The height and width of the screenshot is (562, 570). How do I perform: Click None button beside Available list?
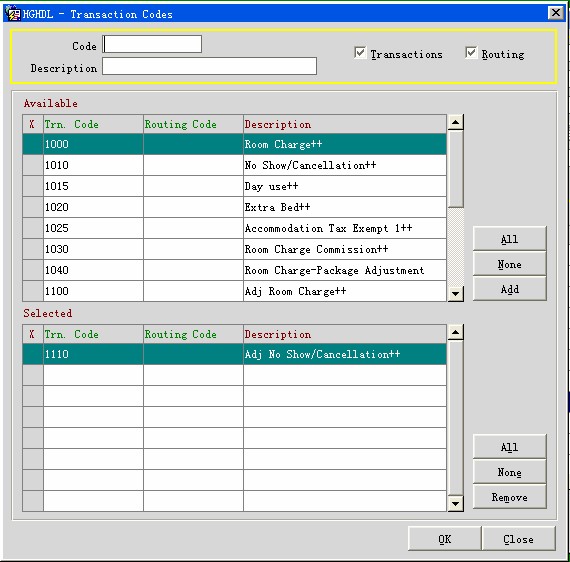(x=509, y=264)
